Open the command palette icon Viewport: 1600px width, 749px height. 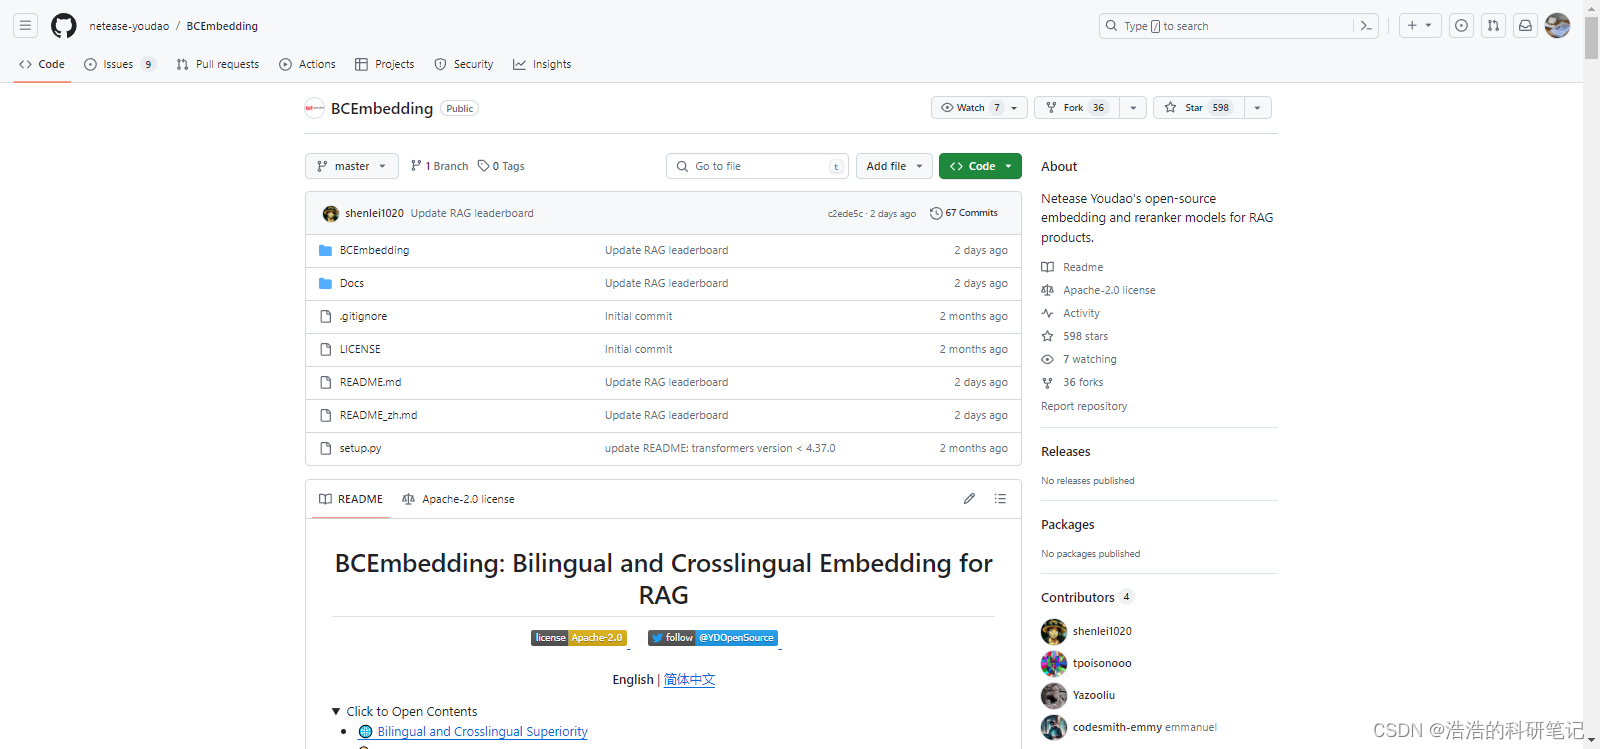[1366, 26]
